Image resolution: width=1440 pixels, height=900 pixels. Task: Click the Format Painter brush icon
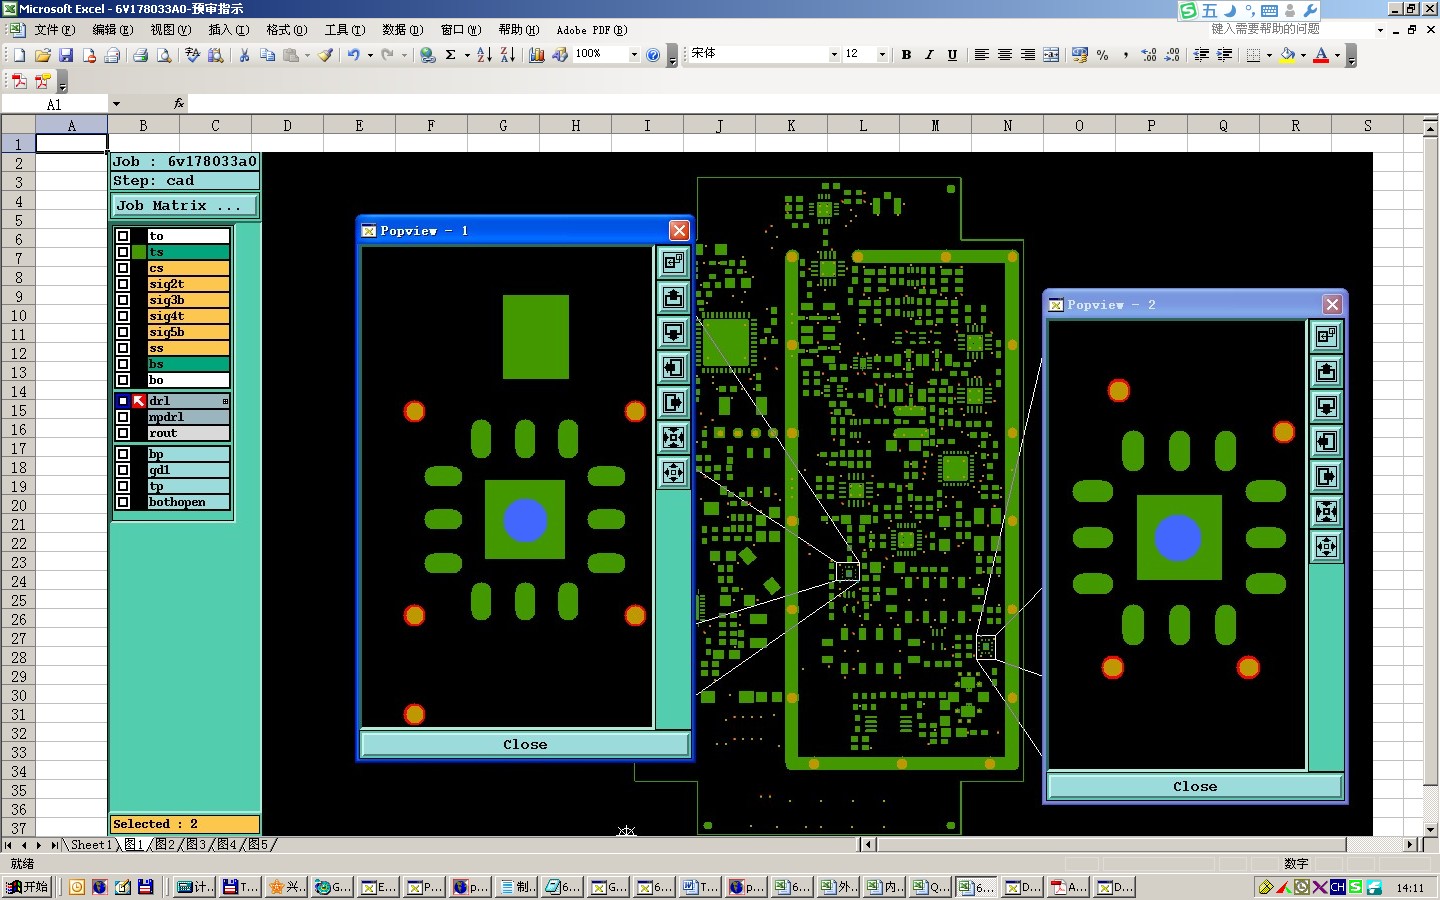click(x=326, y=55)
